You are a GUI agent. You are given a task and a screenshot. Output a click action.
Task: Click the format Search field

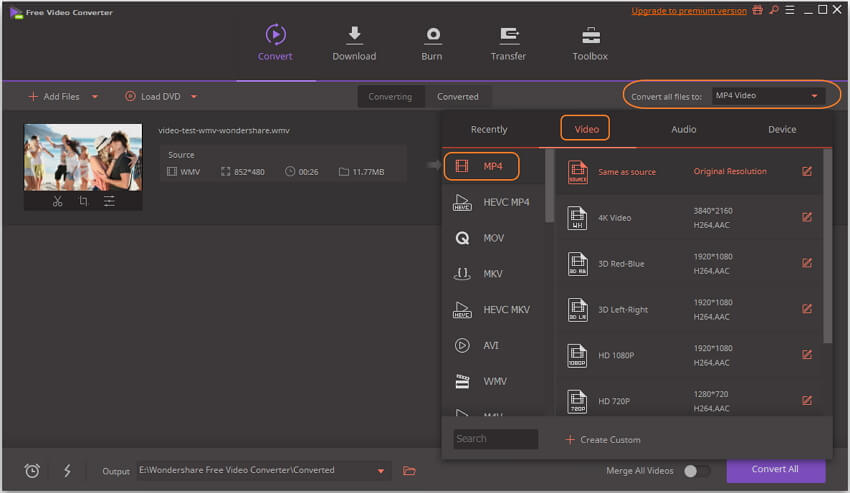[495, 439]
